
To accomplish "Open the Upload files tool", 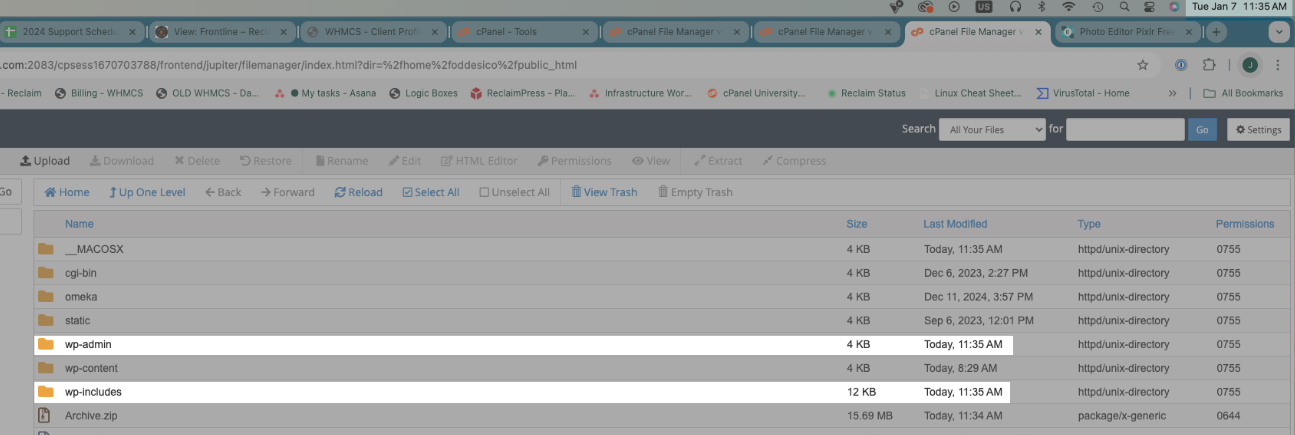I will 45,161.
